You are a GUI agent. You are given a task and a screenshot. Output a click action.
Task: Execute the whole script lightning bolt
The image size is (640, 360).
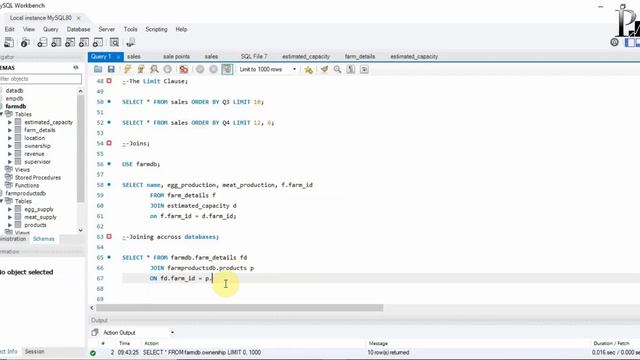pyautogui.click(x=127, y=69)
